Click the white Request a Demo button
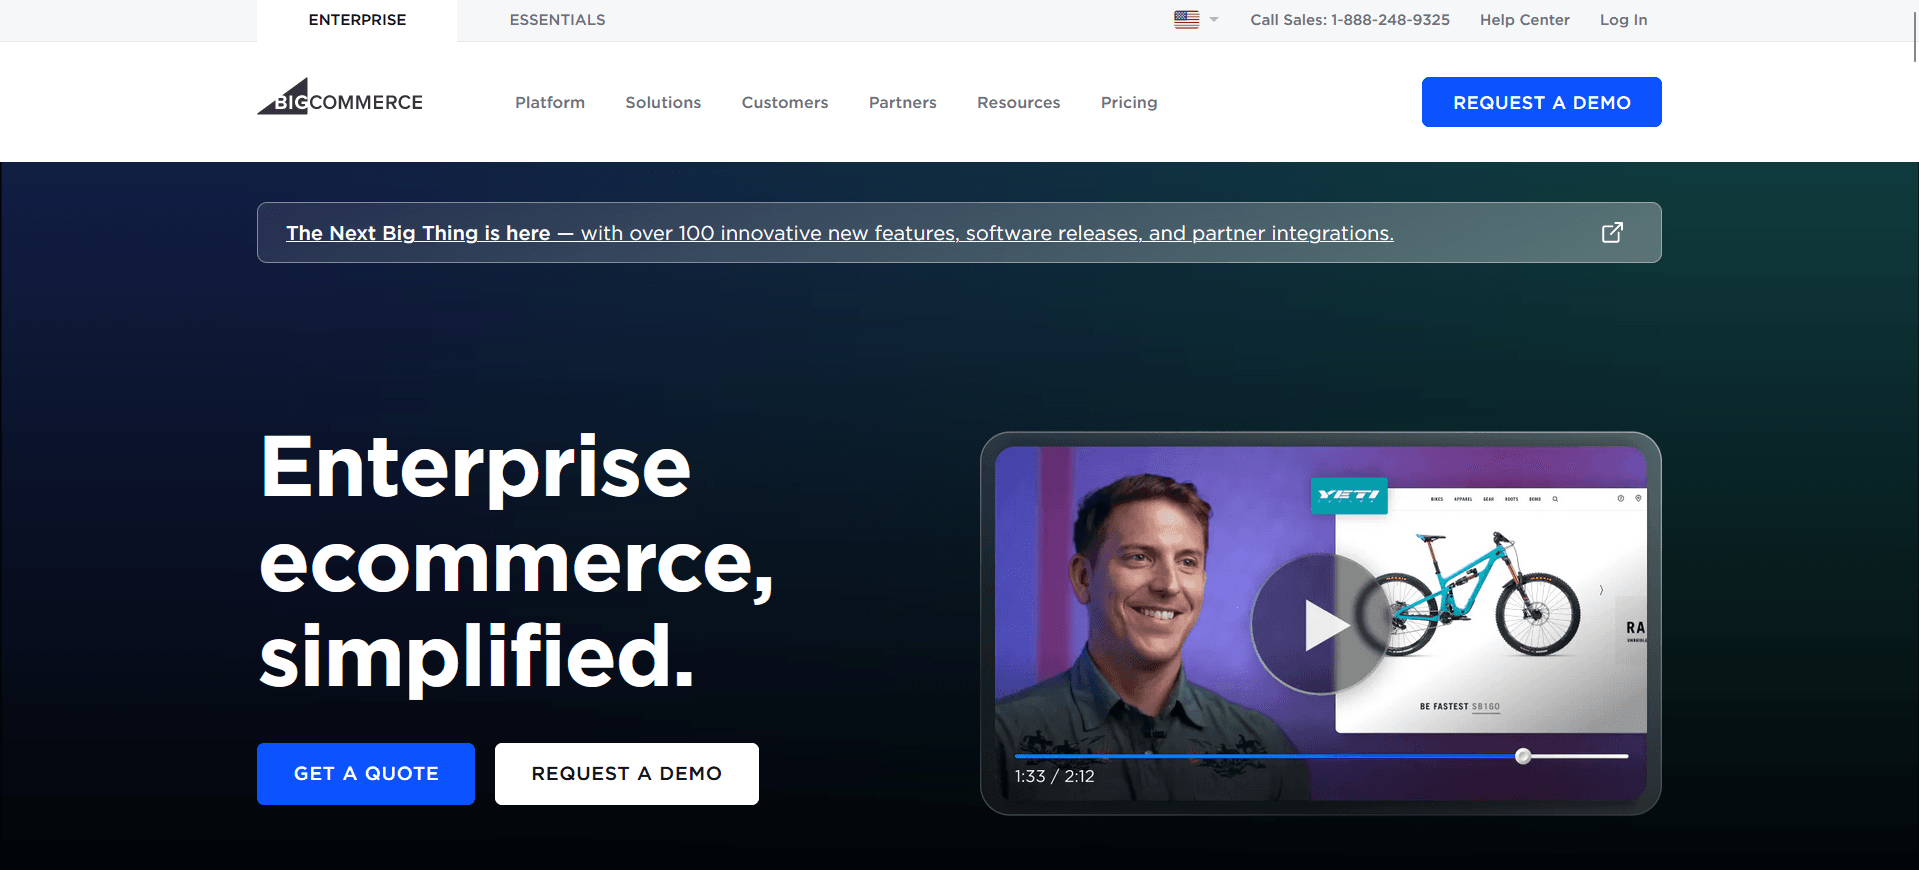Image resolution: width=1919 pixels, height=870 pixels. pos(627,774)
